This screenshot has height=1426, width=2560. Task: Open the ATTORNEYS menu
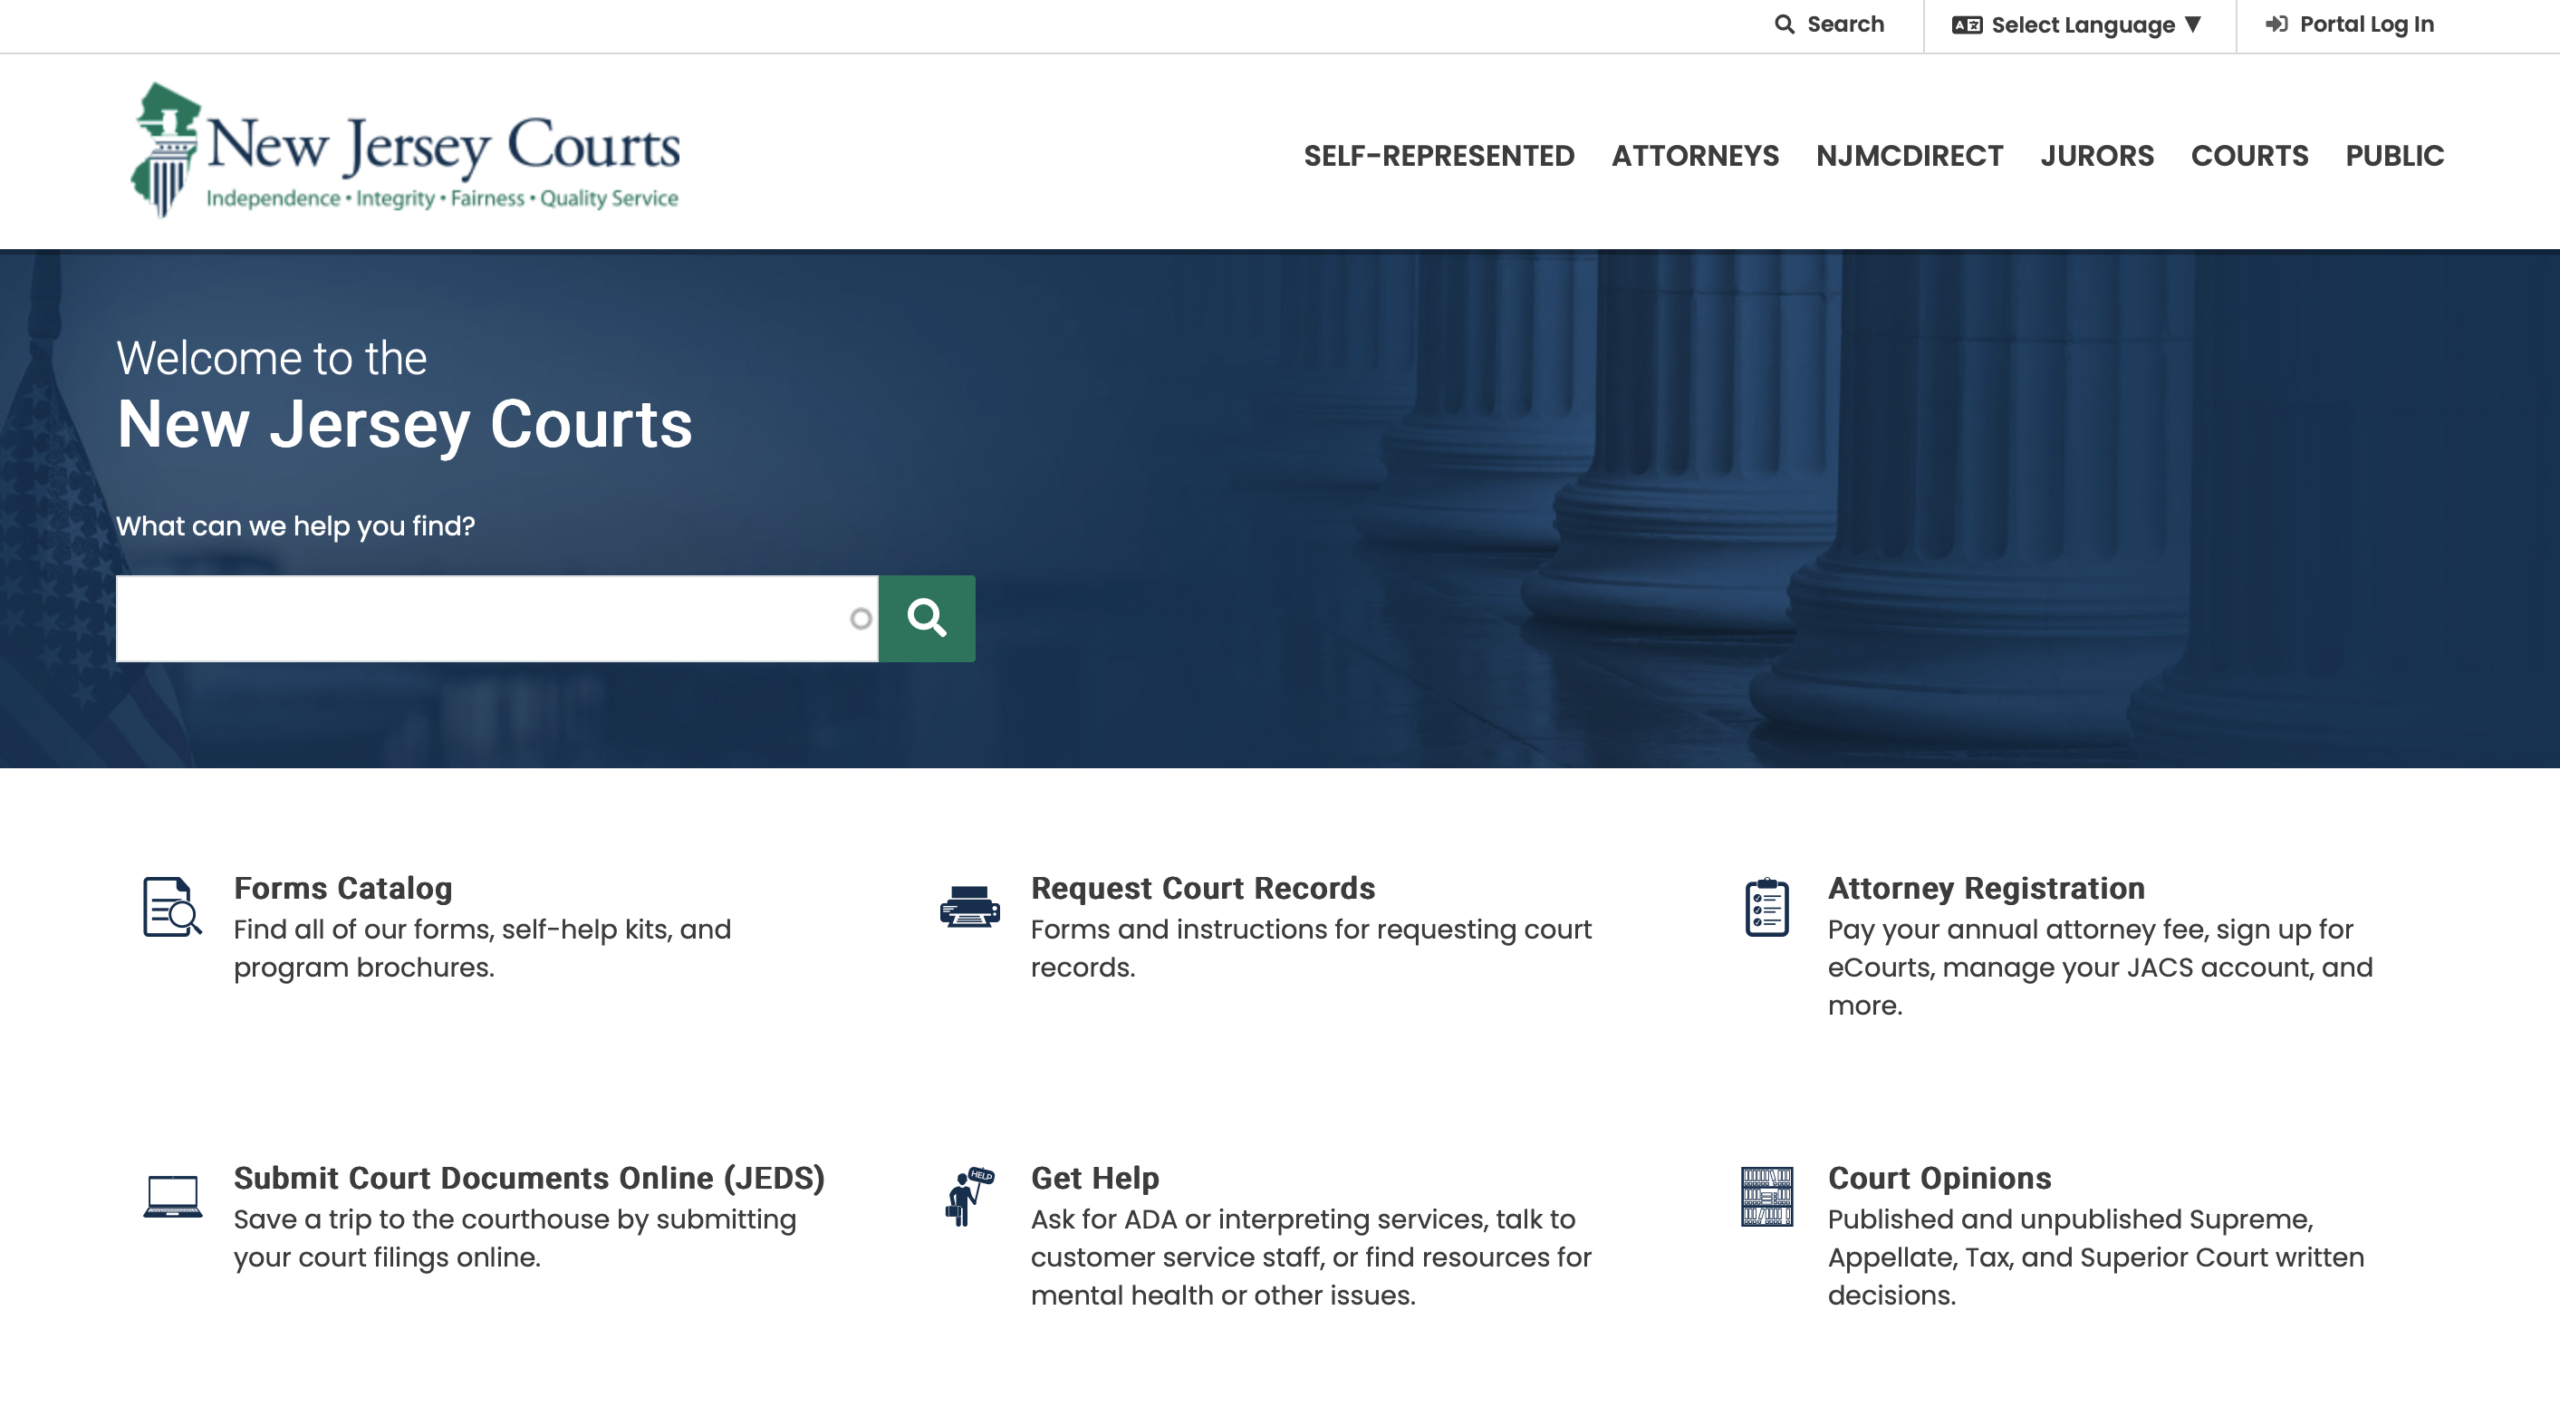click(1695, 156)
